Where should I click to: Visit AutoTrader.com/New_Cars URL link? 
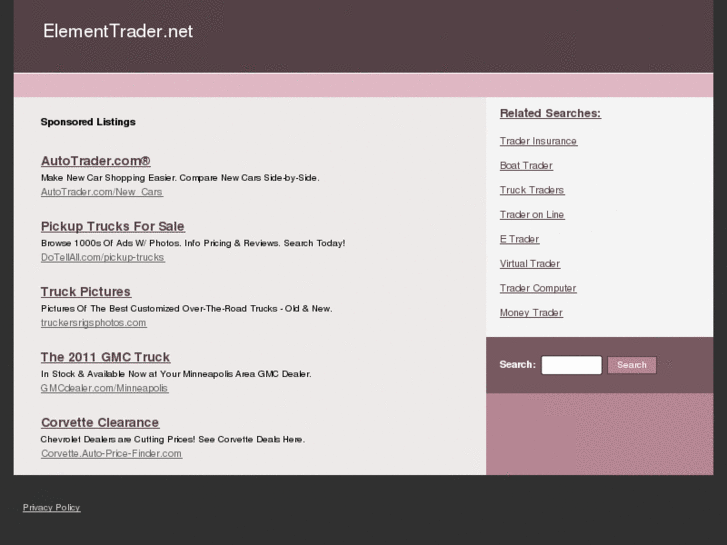(x=102, y=192)
